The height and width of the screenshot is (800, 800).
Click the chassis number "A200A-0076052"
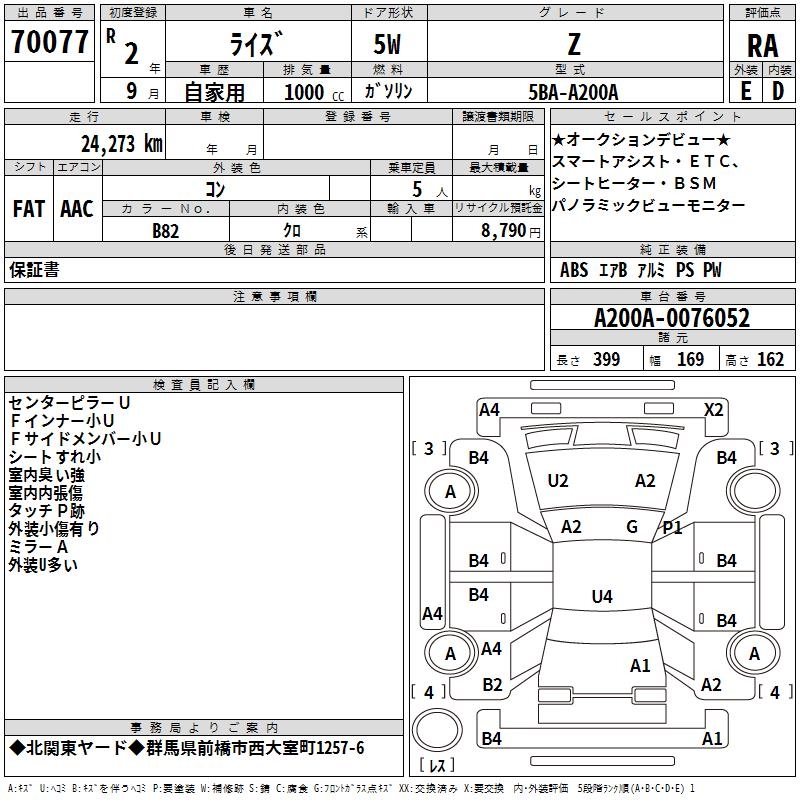672,318
